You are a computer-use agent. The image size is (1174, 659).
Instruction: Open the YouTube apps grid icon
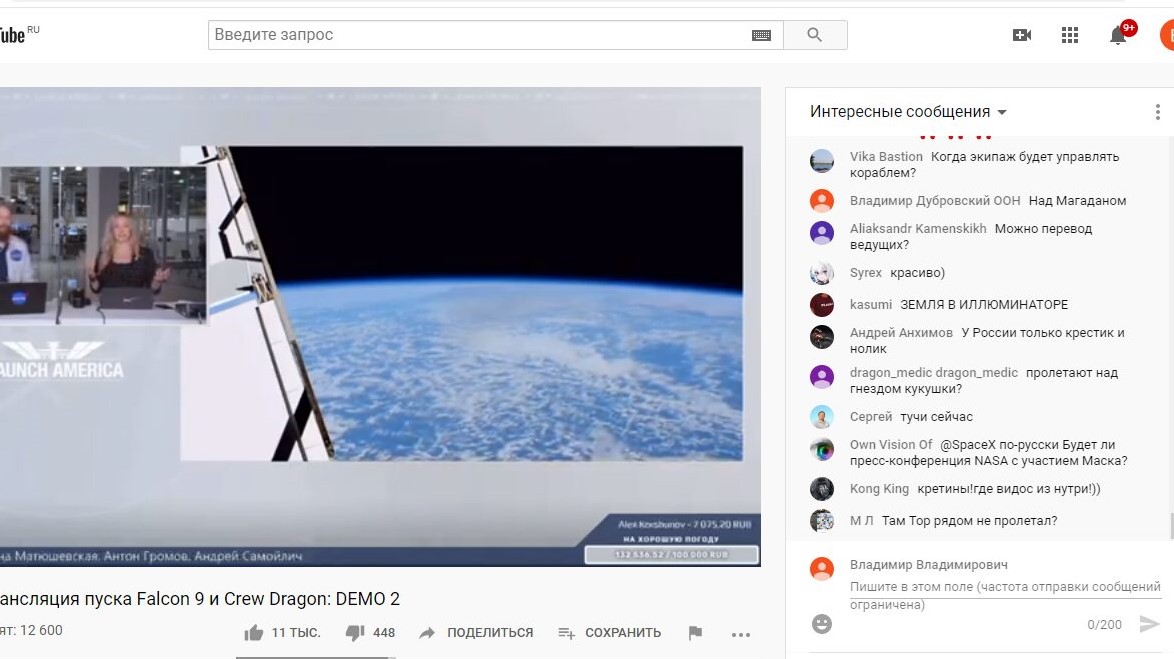(1070, 34)
